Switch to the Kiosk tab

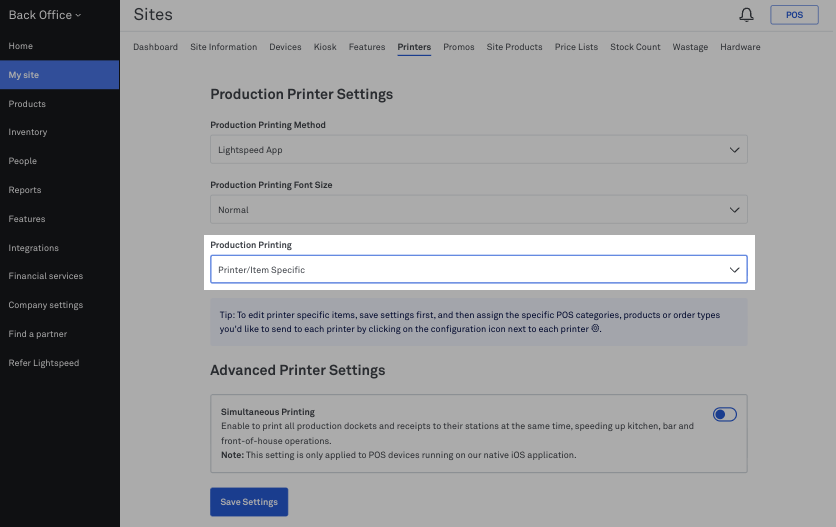tap(325, 47)
